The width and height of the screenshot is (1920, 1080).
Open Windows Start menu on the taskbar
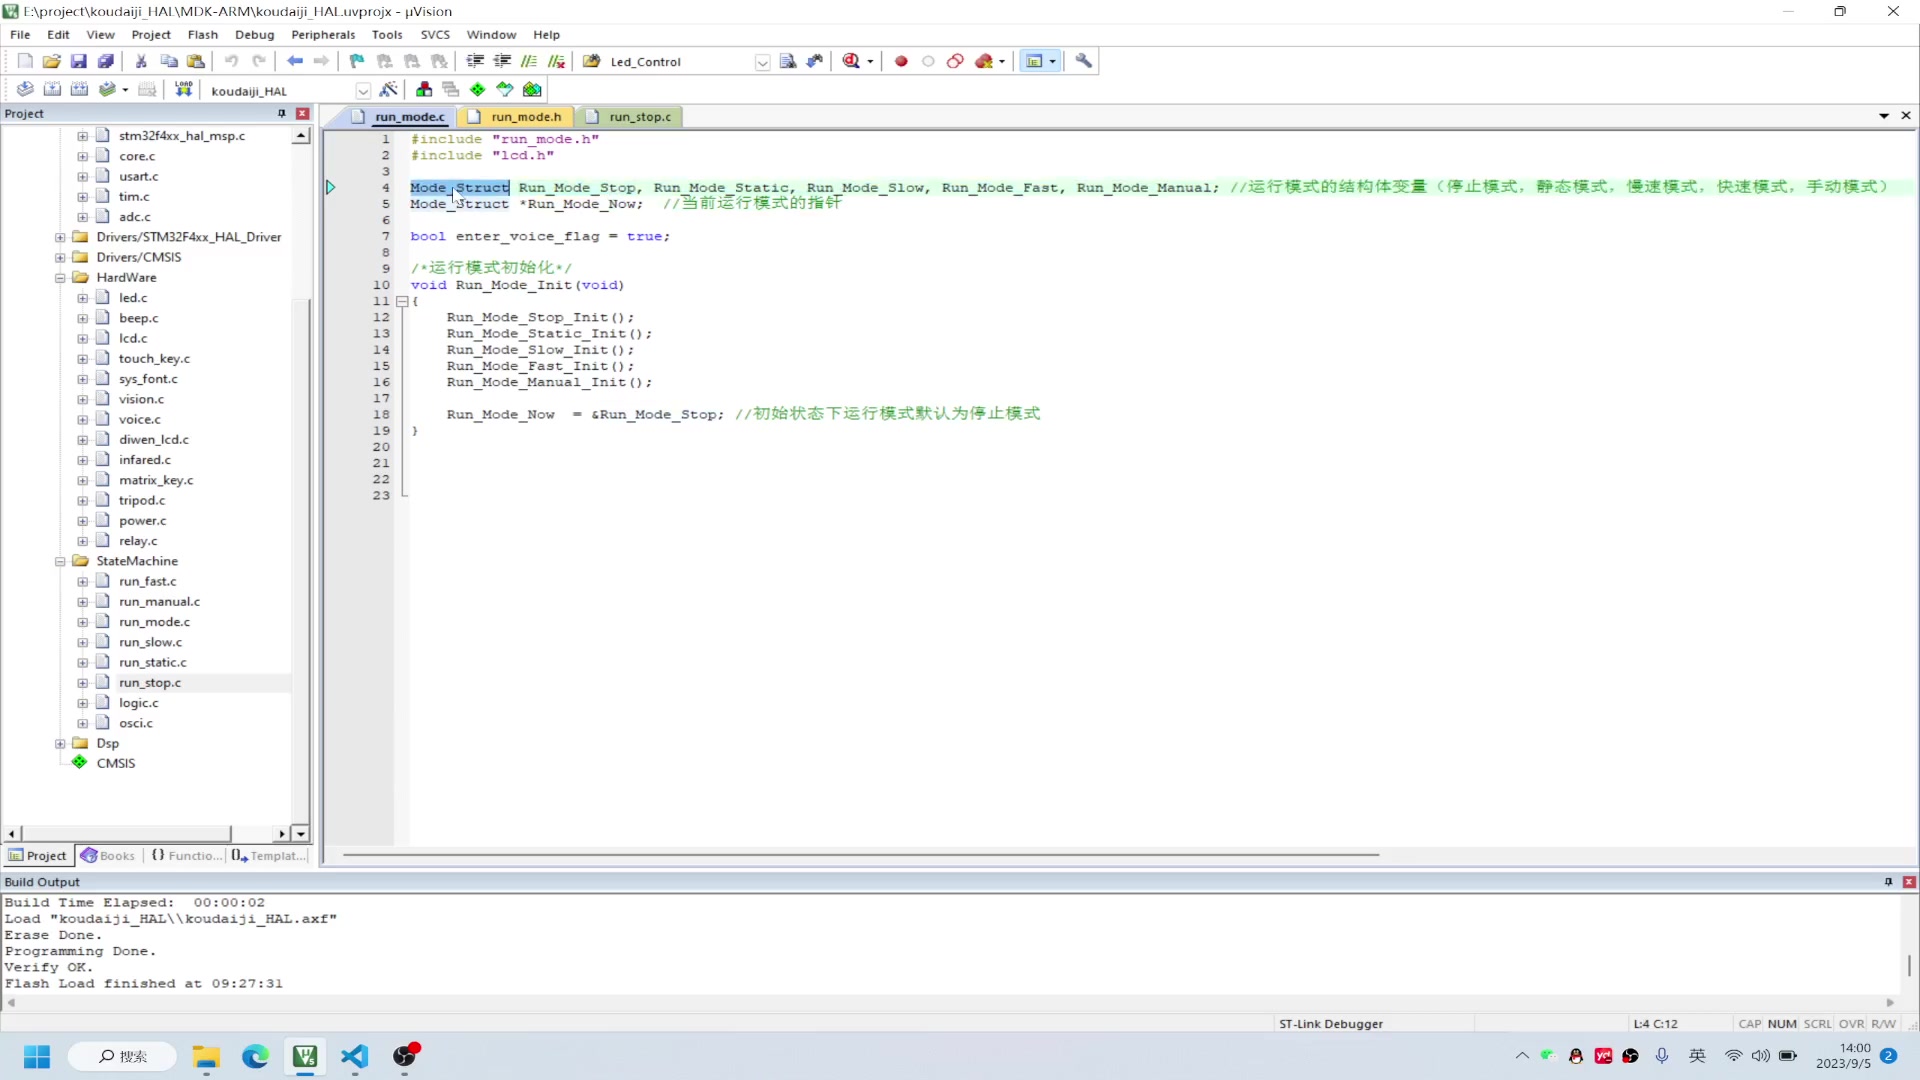tap(37, 1056)
